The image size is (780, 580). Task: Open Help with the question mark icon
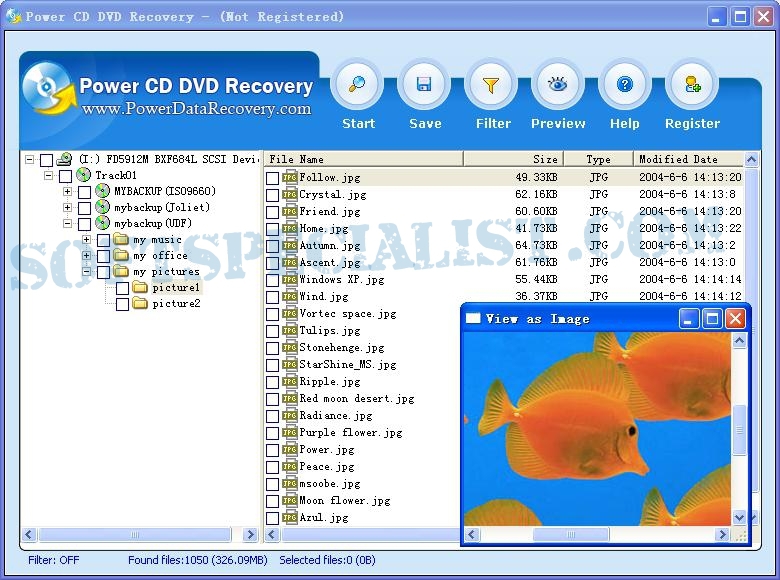pos(624,86)
